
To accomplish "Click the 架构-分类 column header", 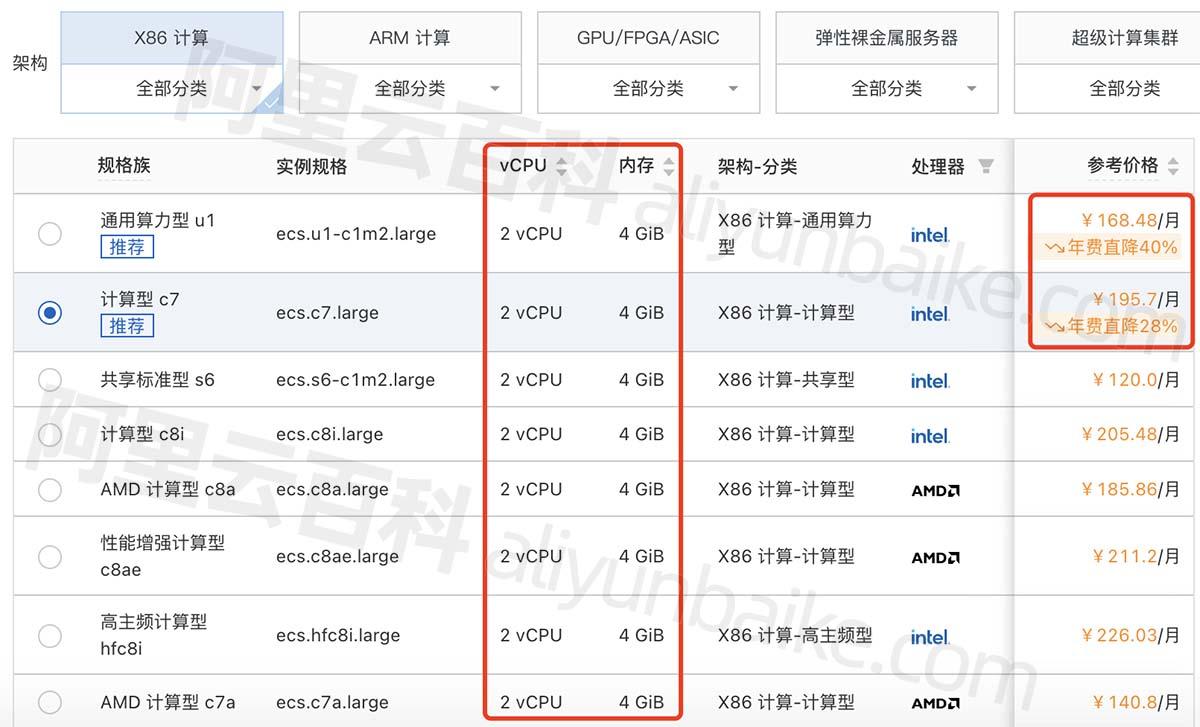I will (757, 167).
